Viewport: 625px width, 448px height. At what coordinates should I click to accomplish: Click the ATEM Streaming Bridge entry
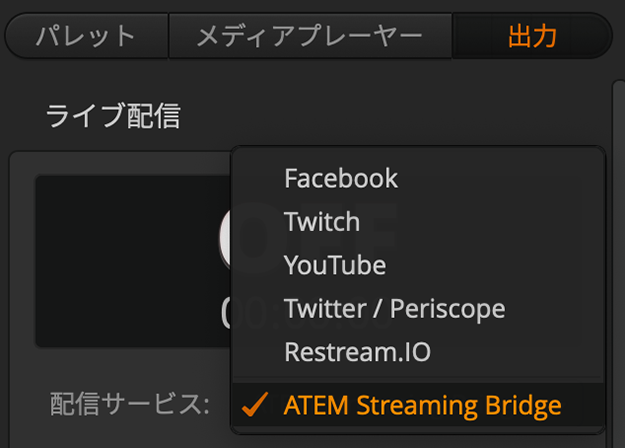[x=422, y=406]
